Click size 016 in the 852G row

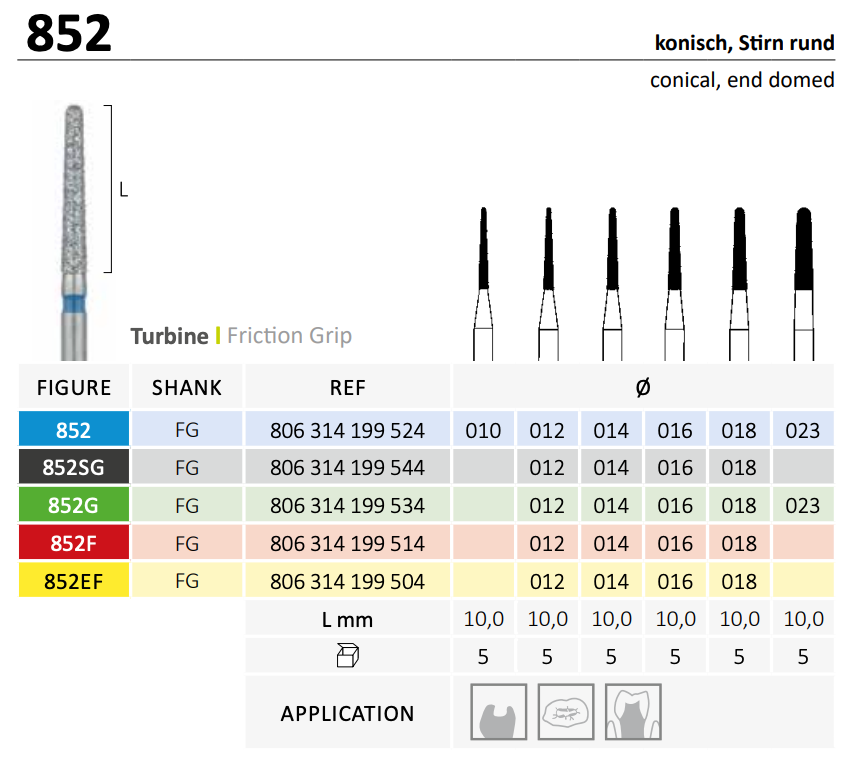point(675,505)
